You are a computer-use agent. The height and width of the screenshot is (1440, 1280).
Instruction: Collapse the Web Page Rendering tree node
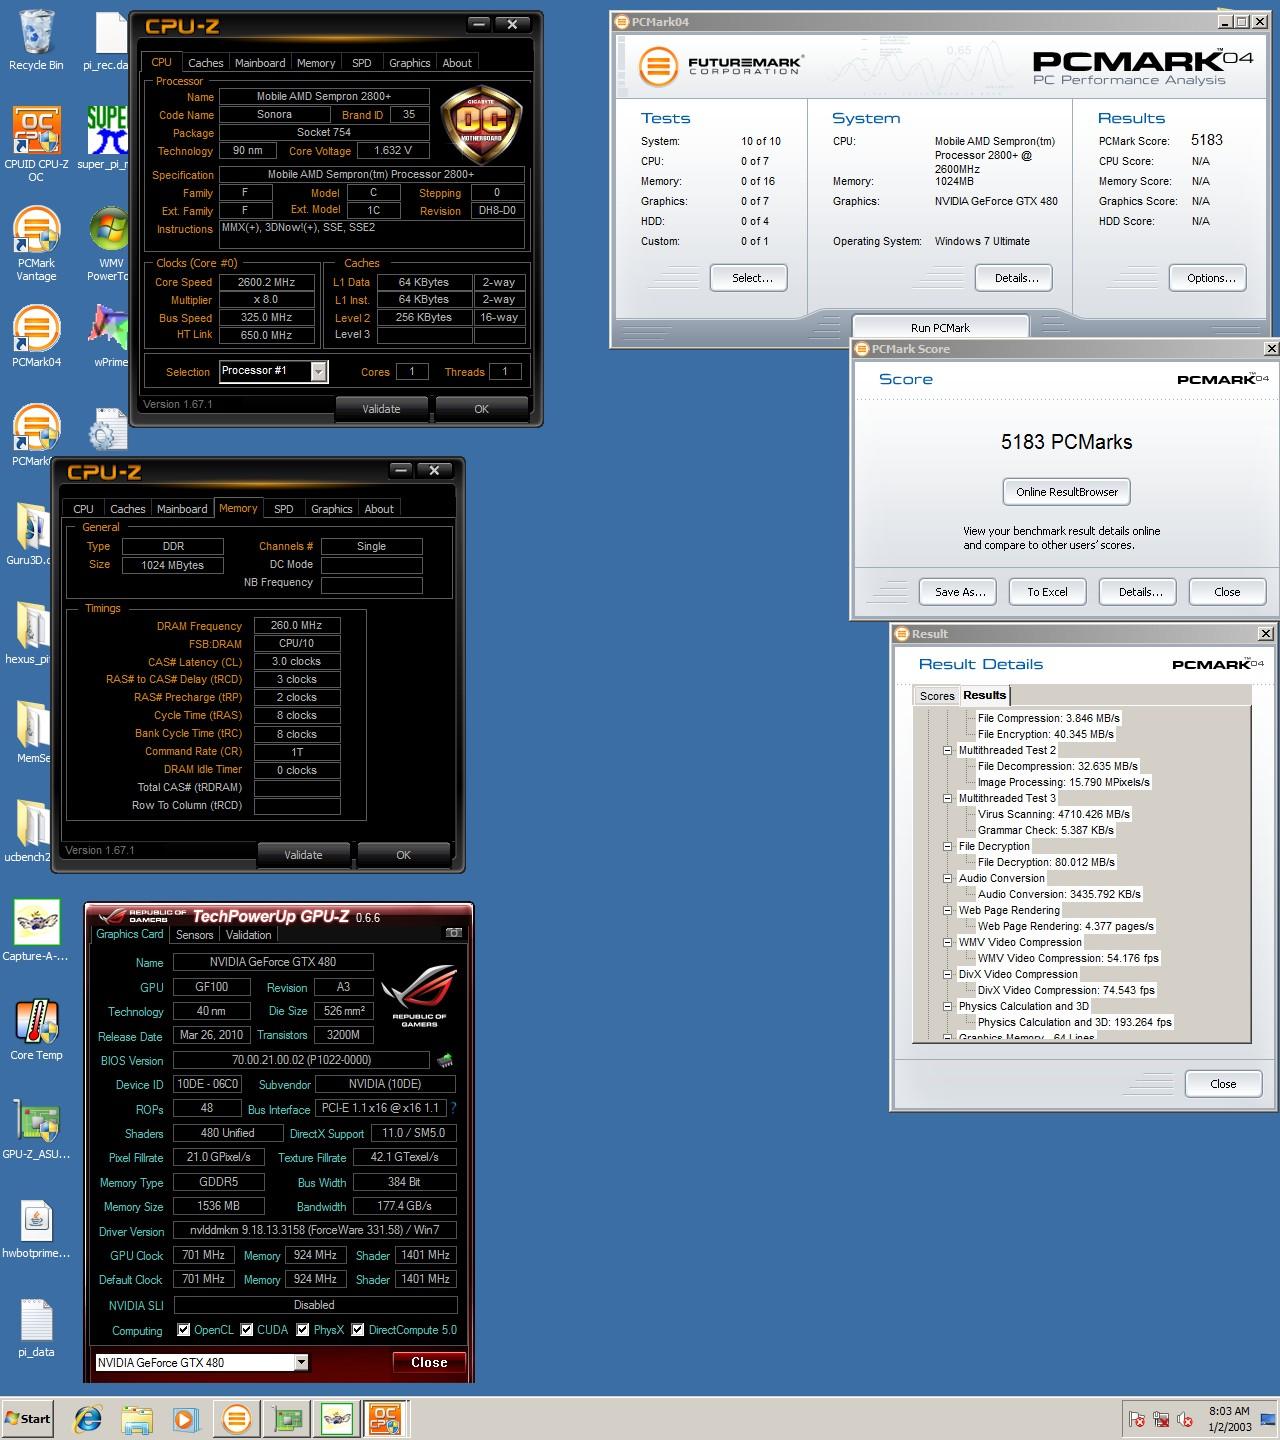coord(947,910)
